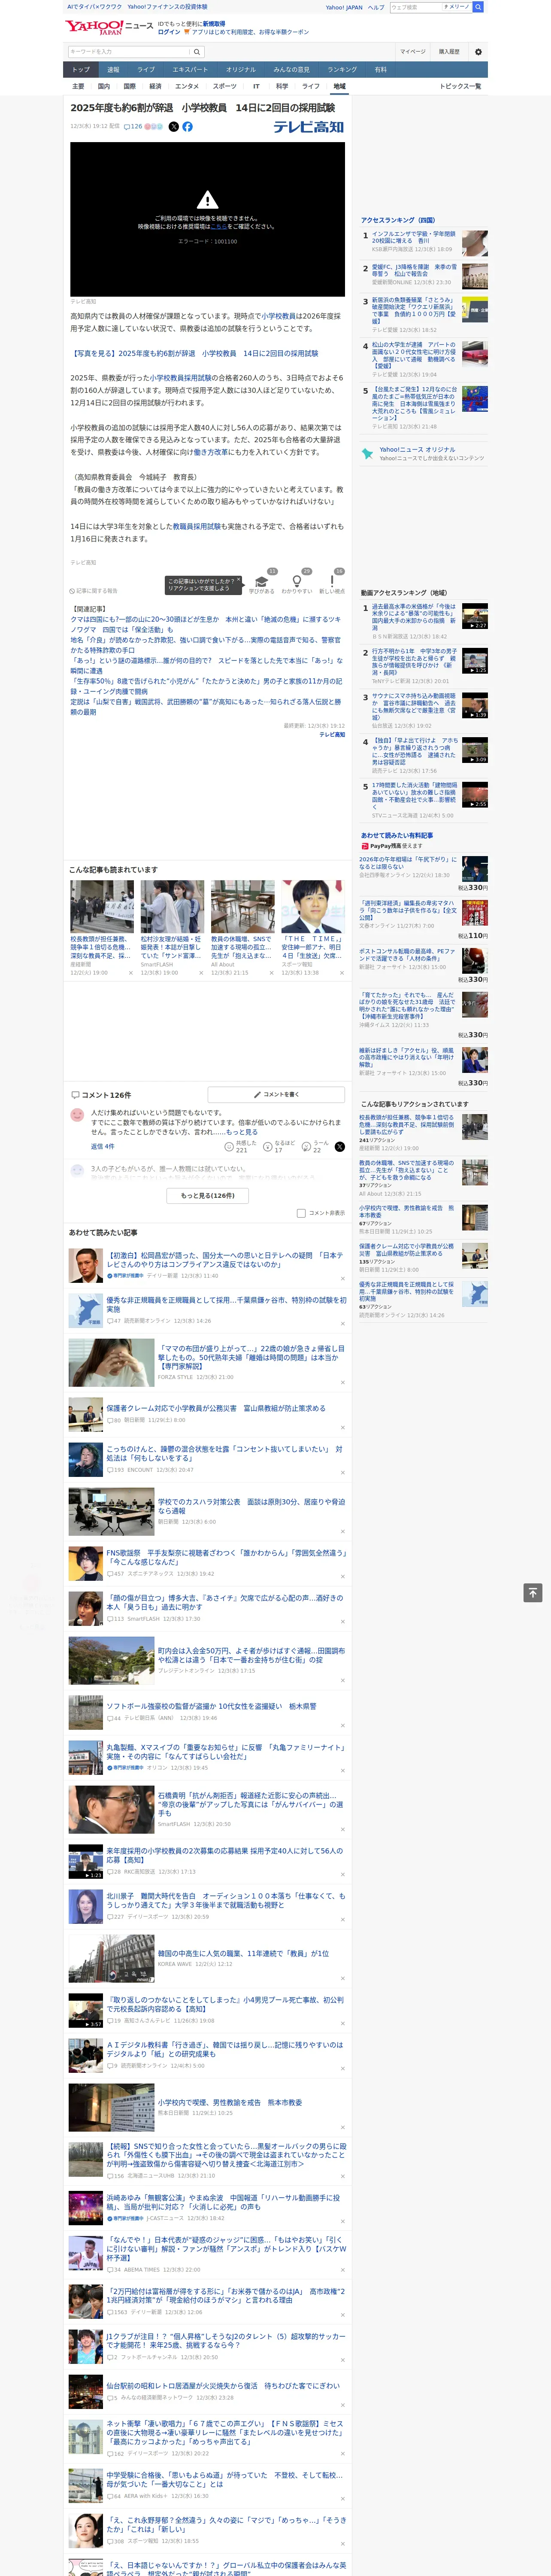Viewport: 551px width, 2576px height.
Task: Click the こちら link in the video error
Action: coord(219,227)
